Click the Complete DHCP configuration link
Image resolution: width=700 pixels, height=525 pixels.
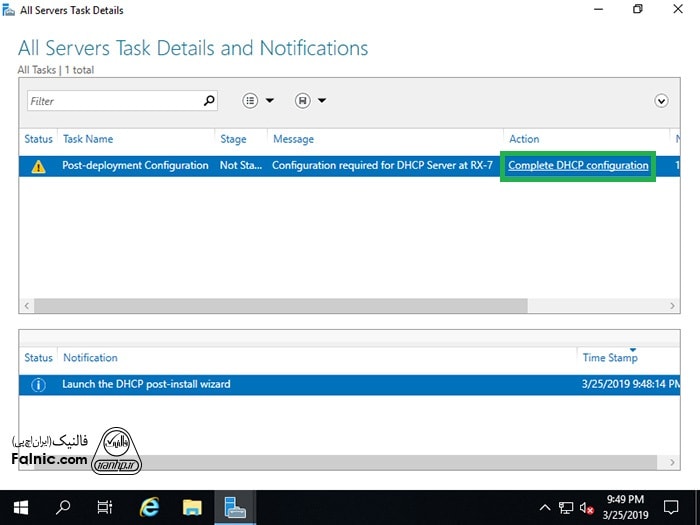point(578,165)
